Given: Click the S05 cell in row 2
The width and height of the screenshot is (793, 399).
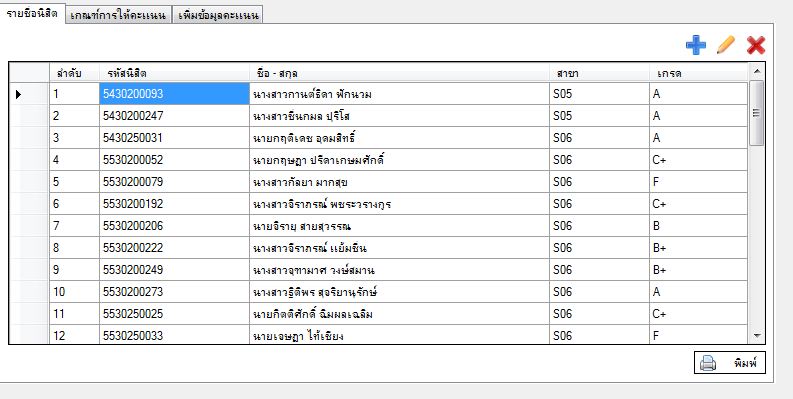Looking at the screenshot, I should (599, 116).
